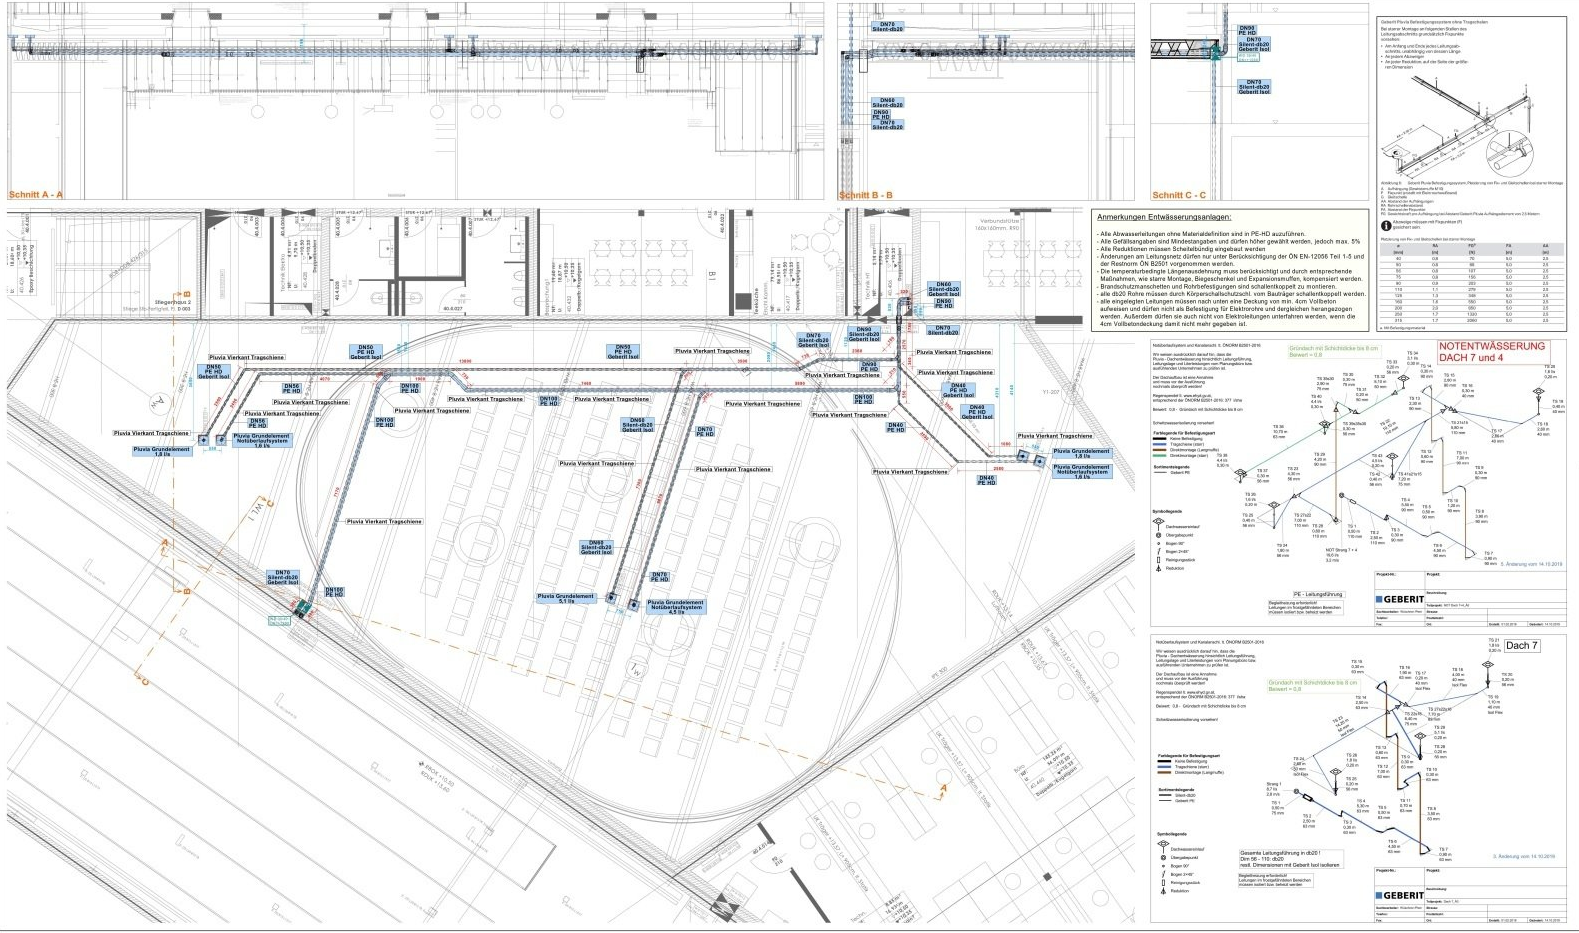Select "Pluvia Grundelement Notüberlaufsystem 4,5 l/s" label

tap(676, 606)
